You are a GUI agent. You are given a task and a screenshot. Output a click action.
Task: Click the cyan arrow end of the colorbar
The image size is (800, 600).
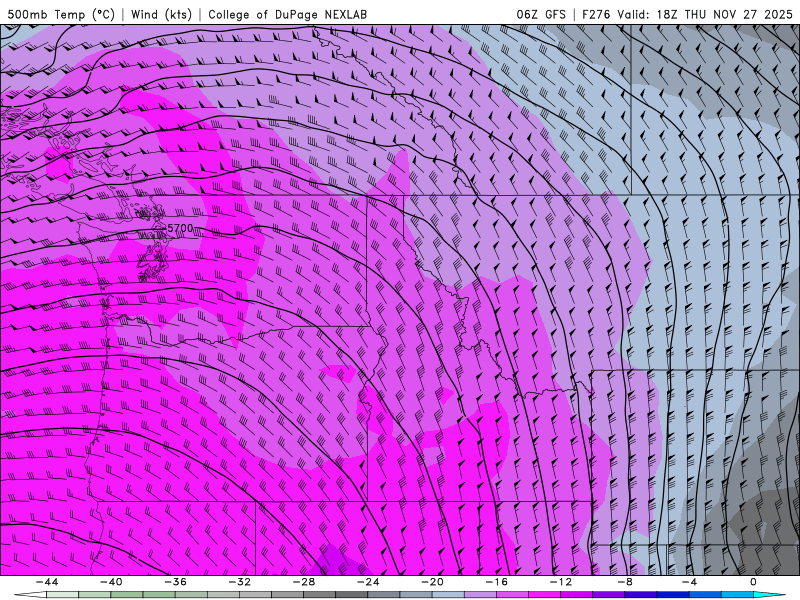(x=768, y=594)
